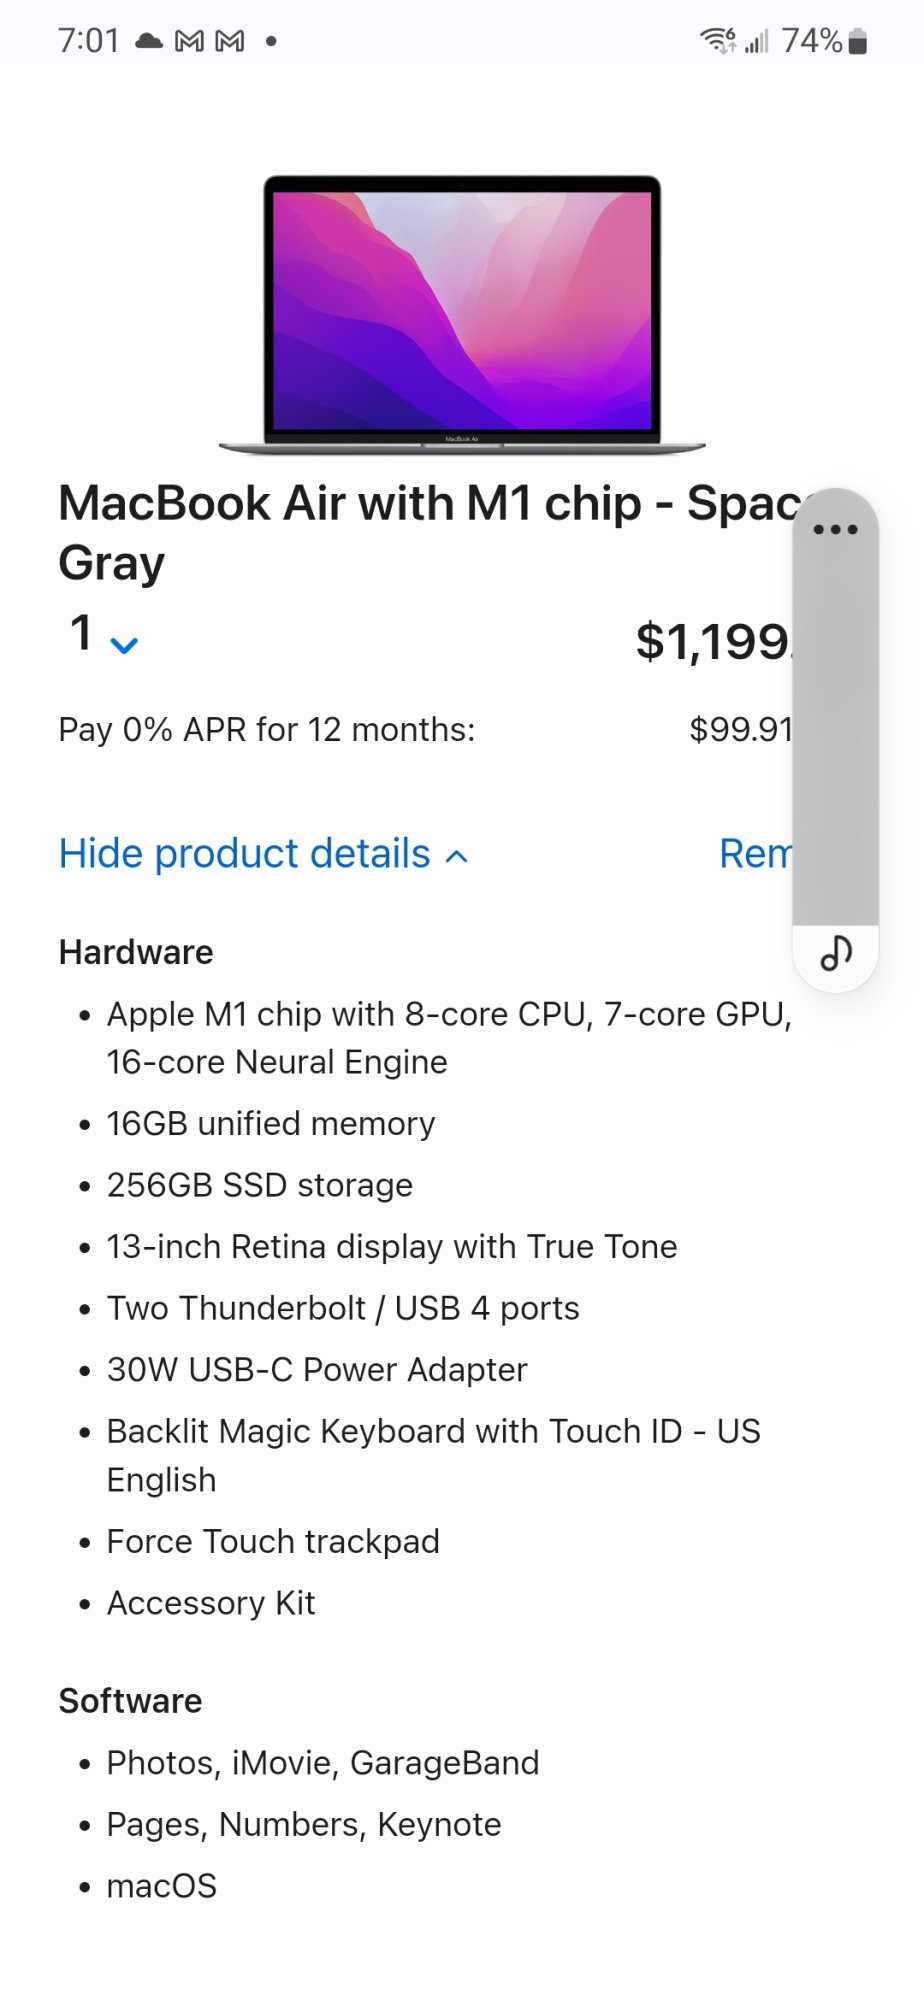Tap the battery icon in status bar

(858, 42)
